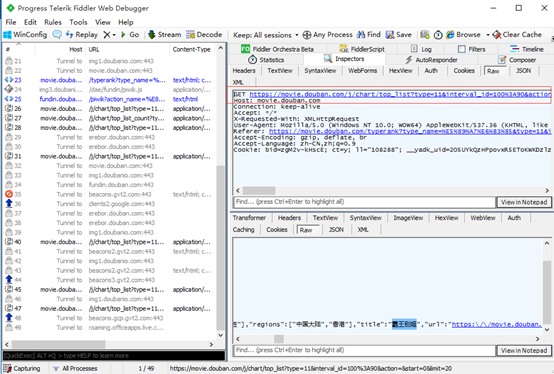Open the Tools menu
This screenshot has height=374, width=554.
[78, 22]
